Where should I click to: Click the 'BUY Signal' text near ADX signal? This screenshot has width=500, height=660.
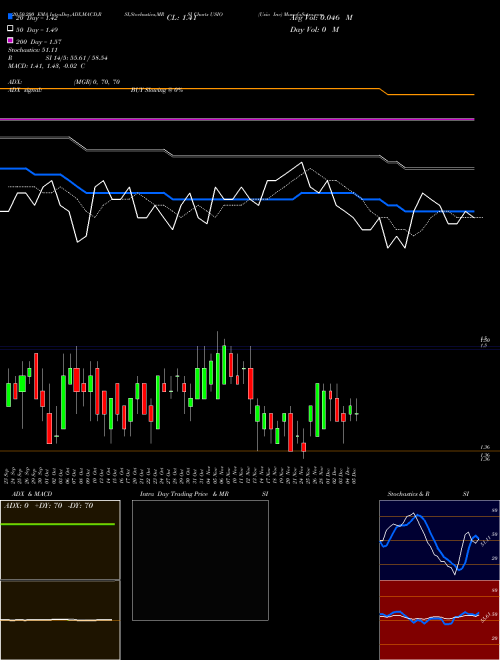157,90
